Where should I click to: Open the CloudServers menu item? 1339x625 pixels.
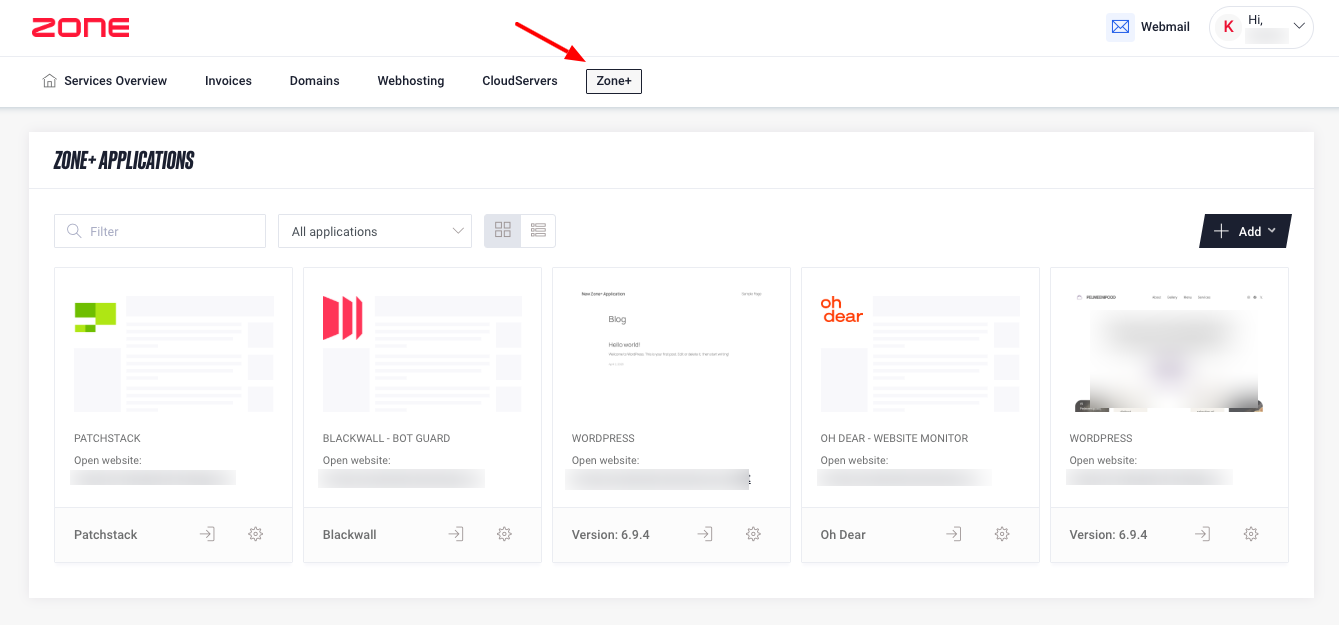pyautogui.click(x=519, y=81)
